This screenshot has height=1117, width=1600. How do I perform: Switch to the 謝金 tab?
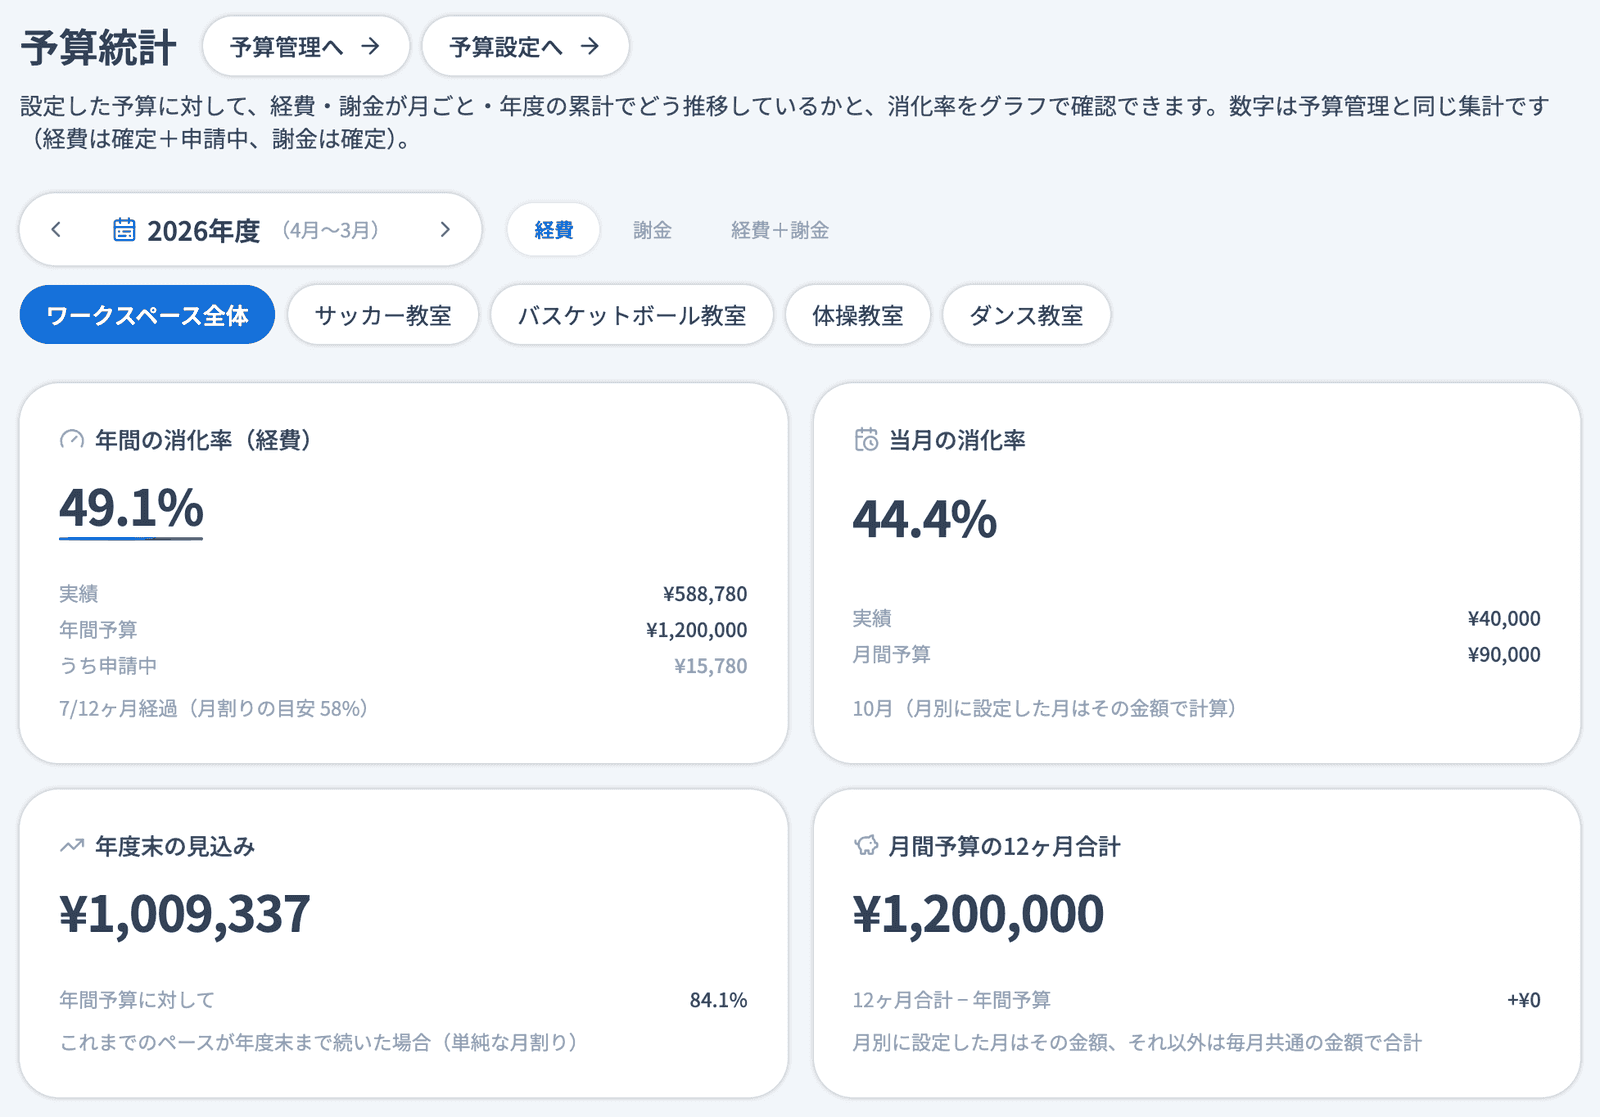click(x=652, y=230)
